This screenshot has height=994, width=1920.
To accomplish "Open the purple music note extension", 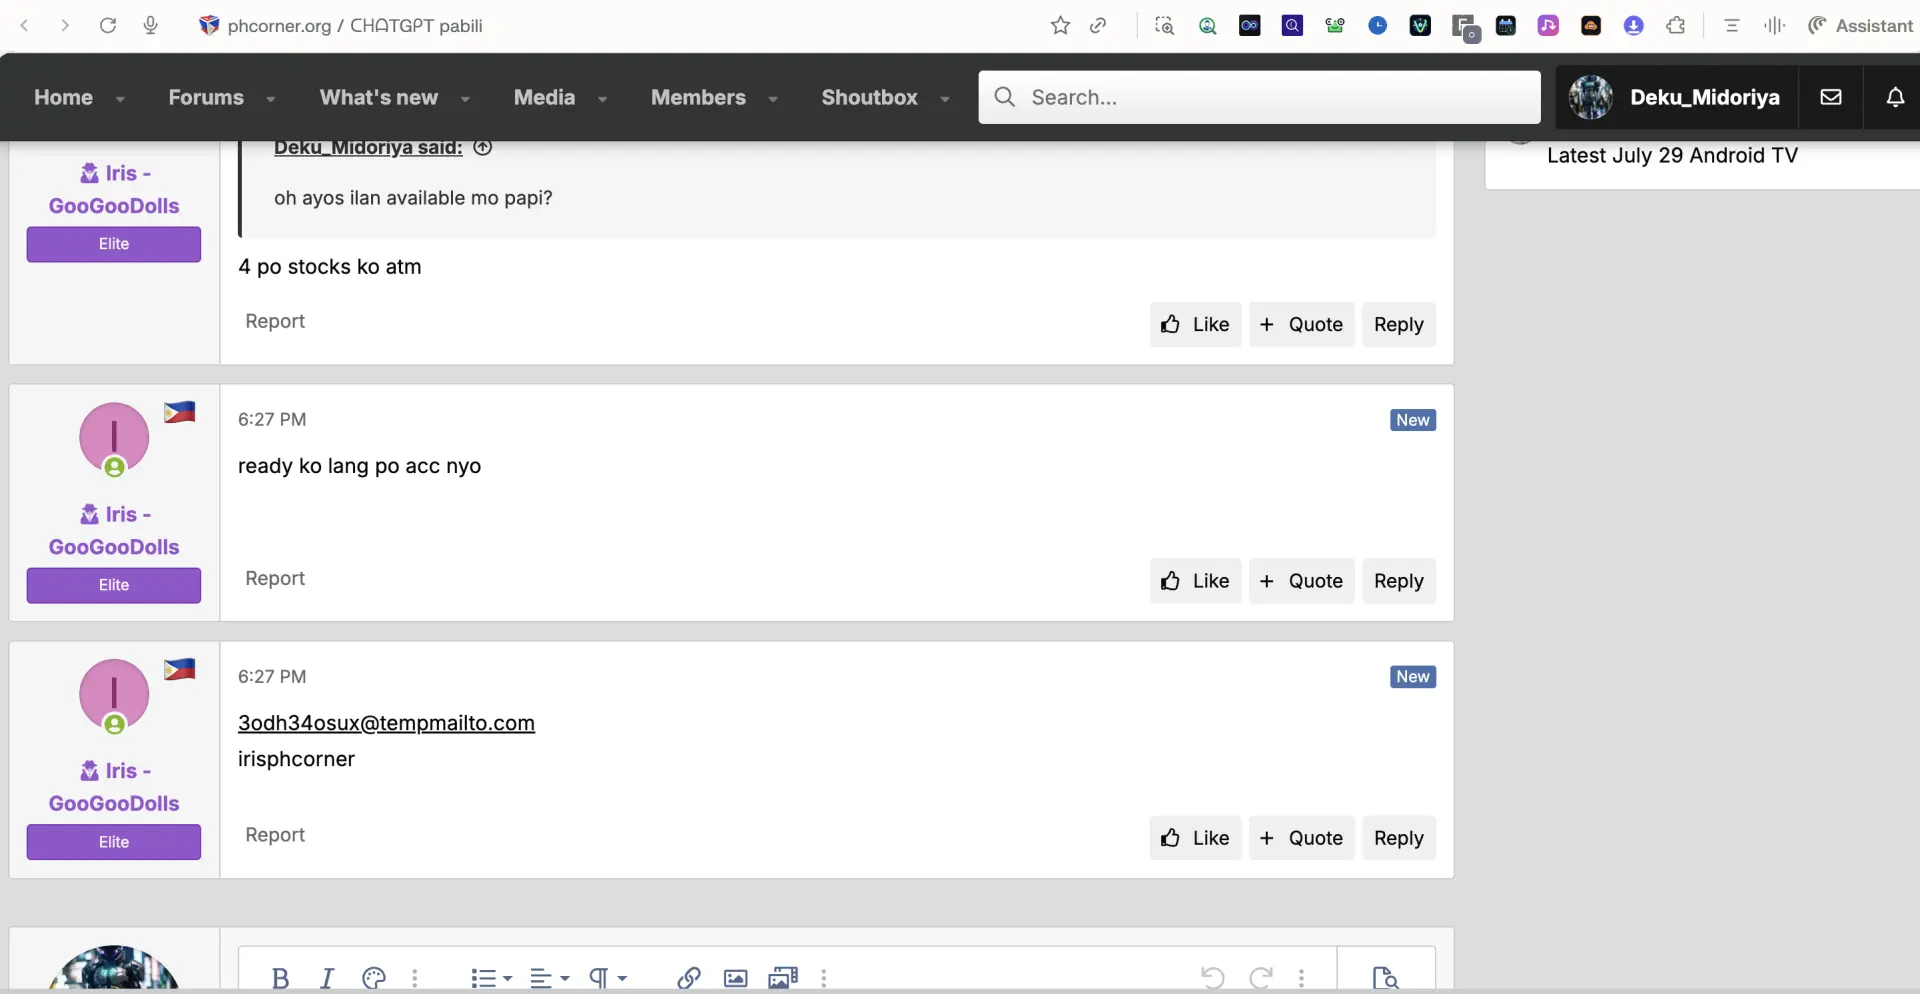I will (1548, 25).
